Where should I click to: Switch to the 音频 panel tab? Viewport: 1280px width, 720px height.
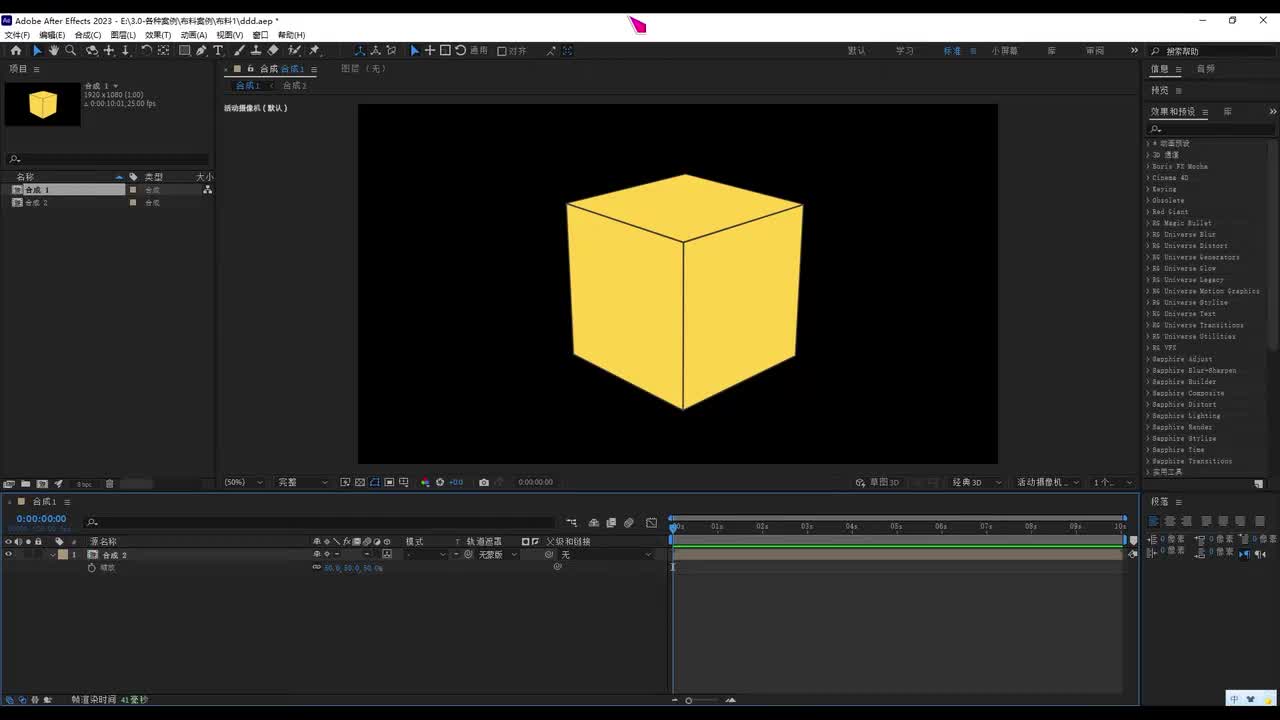pos(1206,69)
